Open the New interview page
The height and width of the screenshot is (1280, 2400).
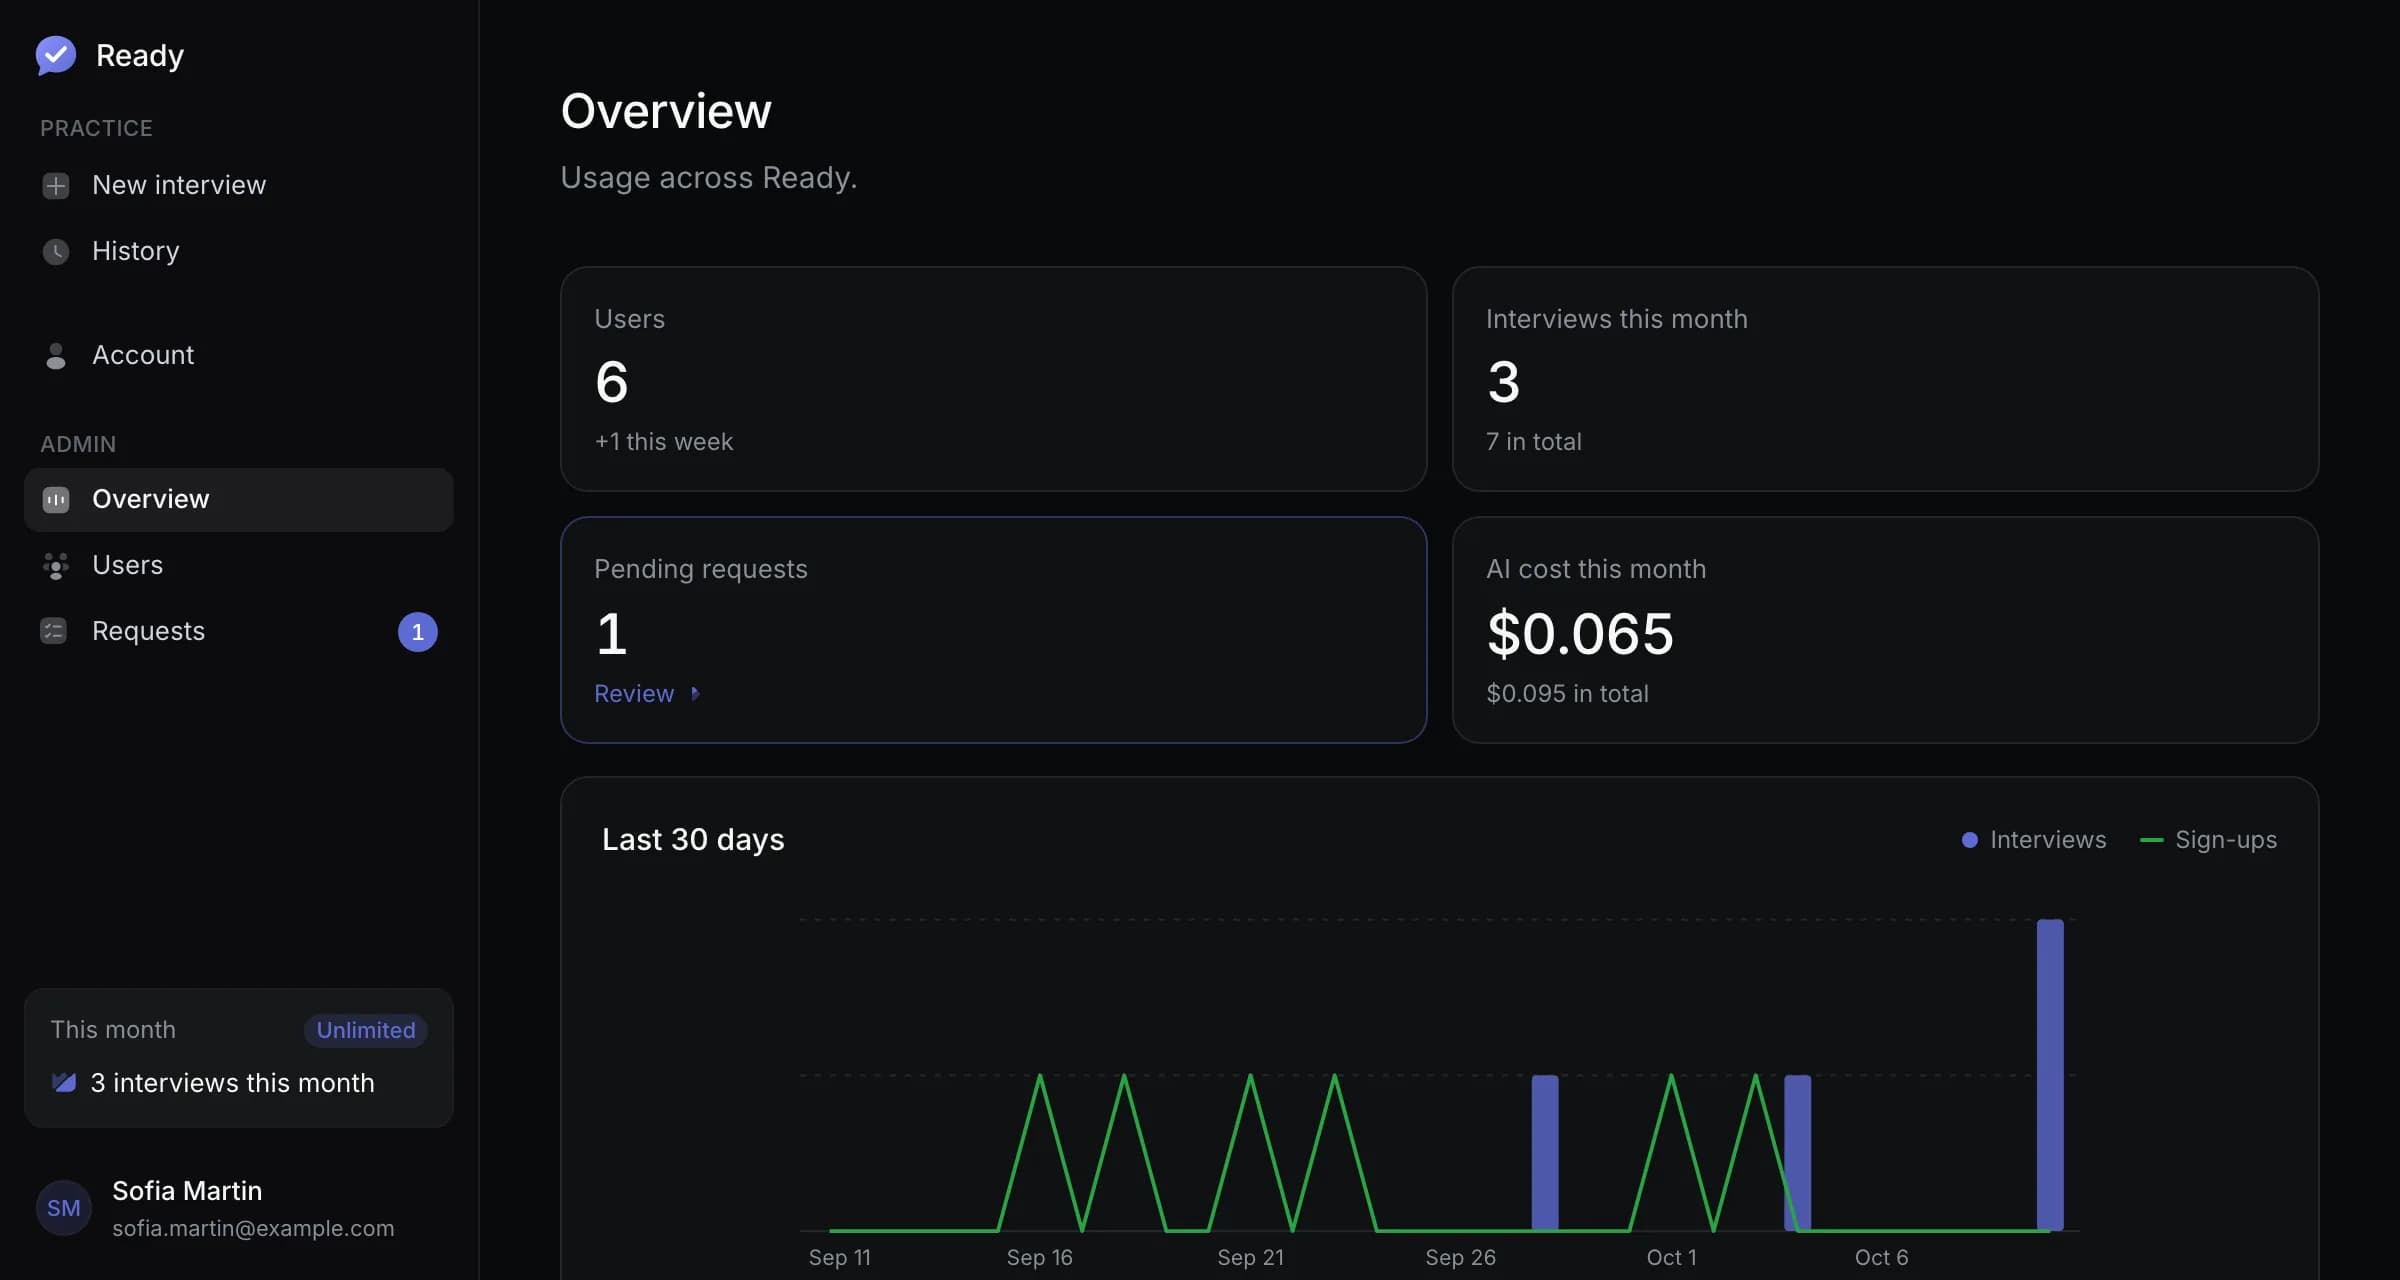click(239, 185)
